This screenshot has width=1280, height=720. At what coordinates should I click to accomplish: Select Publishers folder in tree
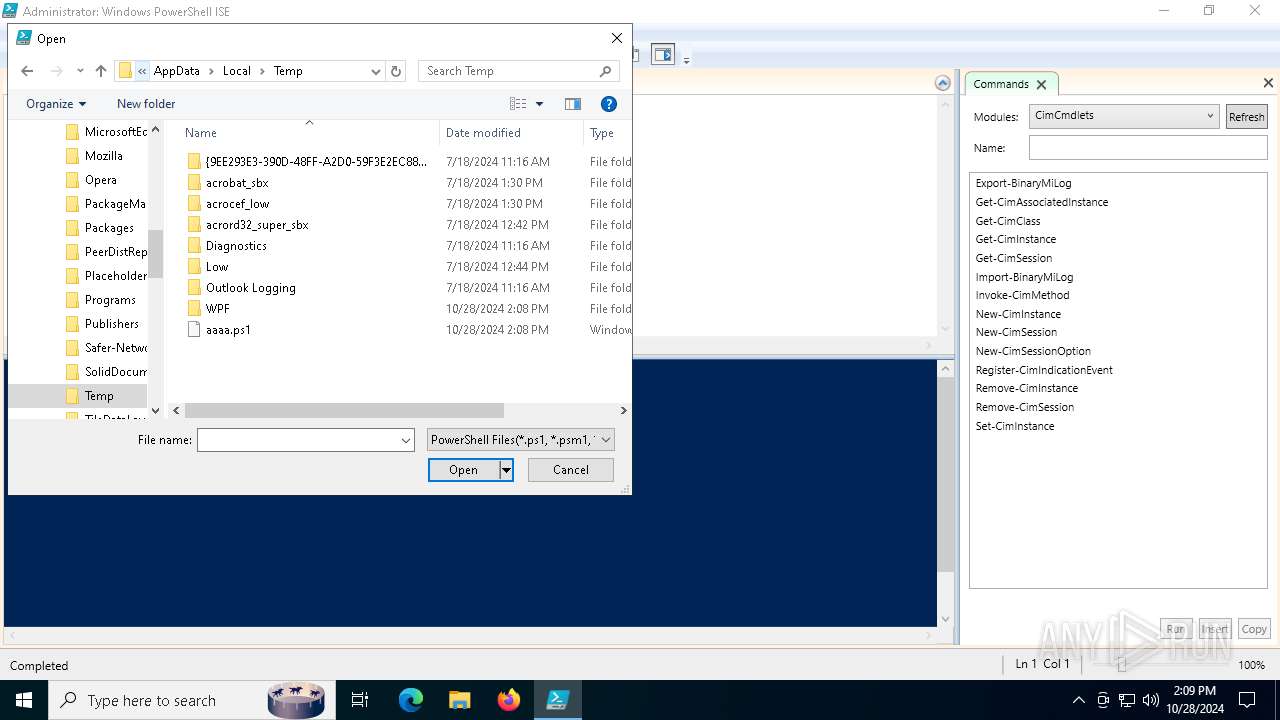tap(102, 324)
